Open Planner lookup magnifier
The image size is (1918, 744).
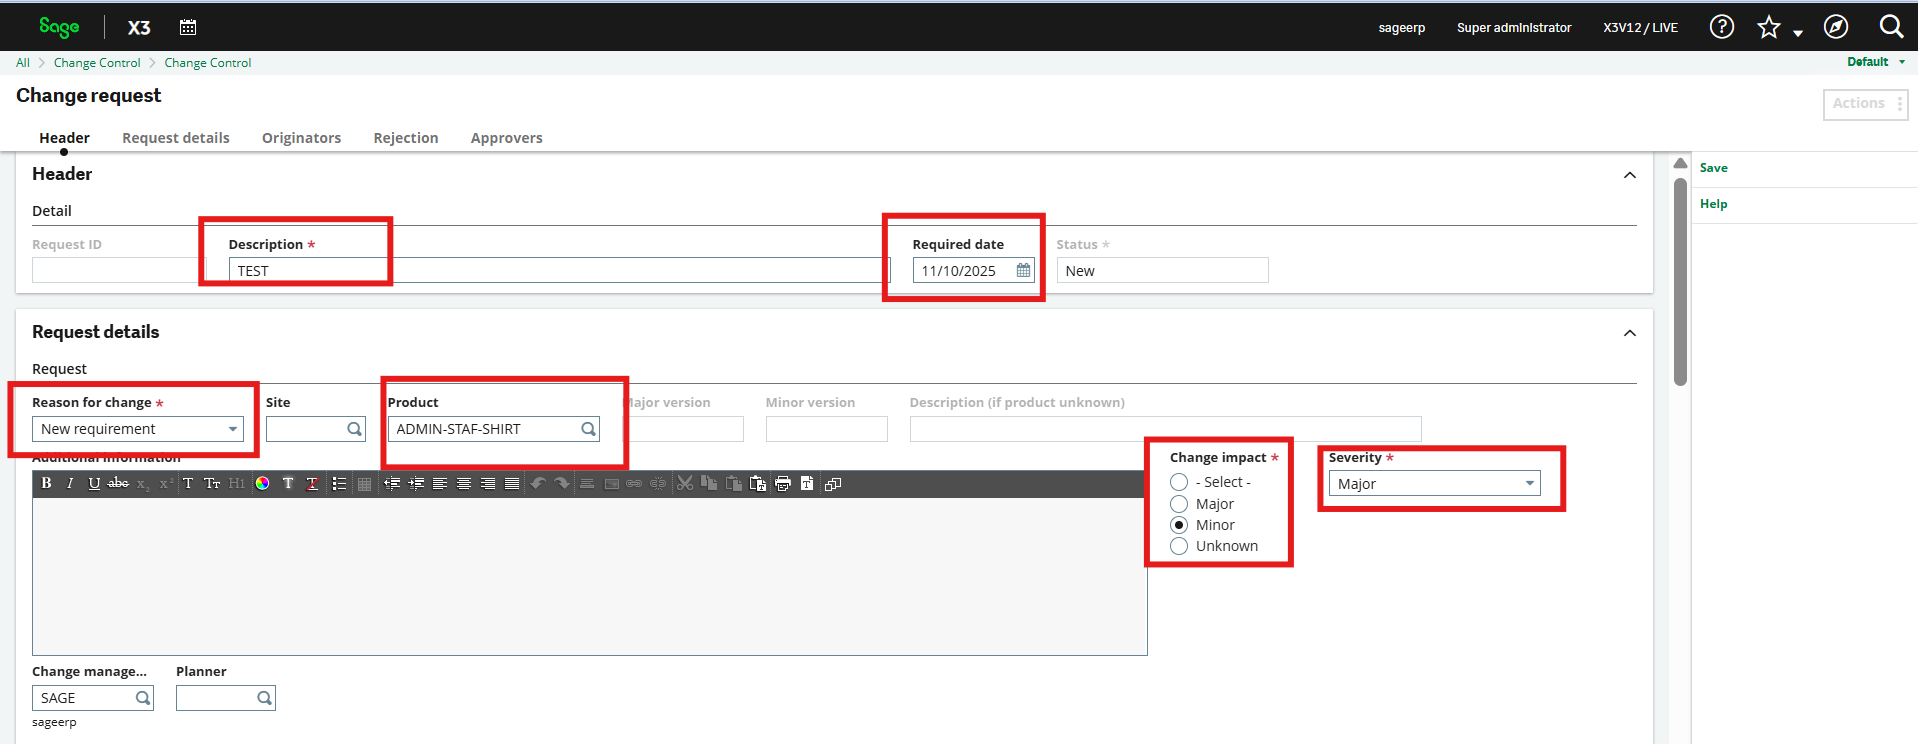264,698
